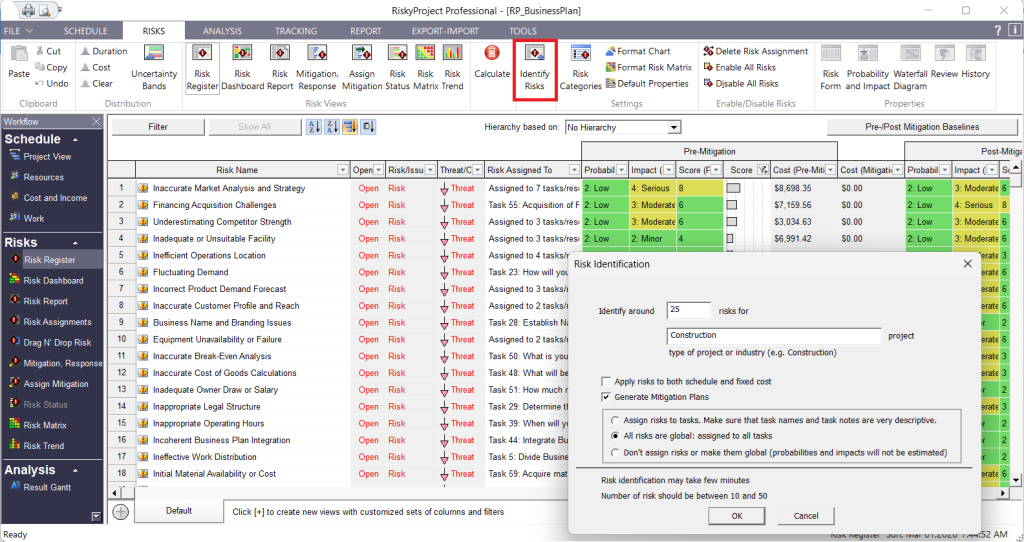1024x542 pixels.
Task: Switch to the ANALYSIS ribbon tab
Action: (x=222, y=31)
